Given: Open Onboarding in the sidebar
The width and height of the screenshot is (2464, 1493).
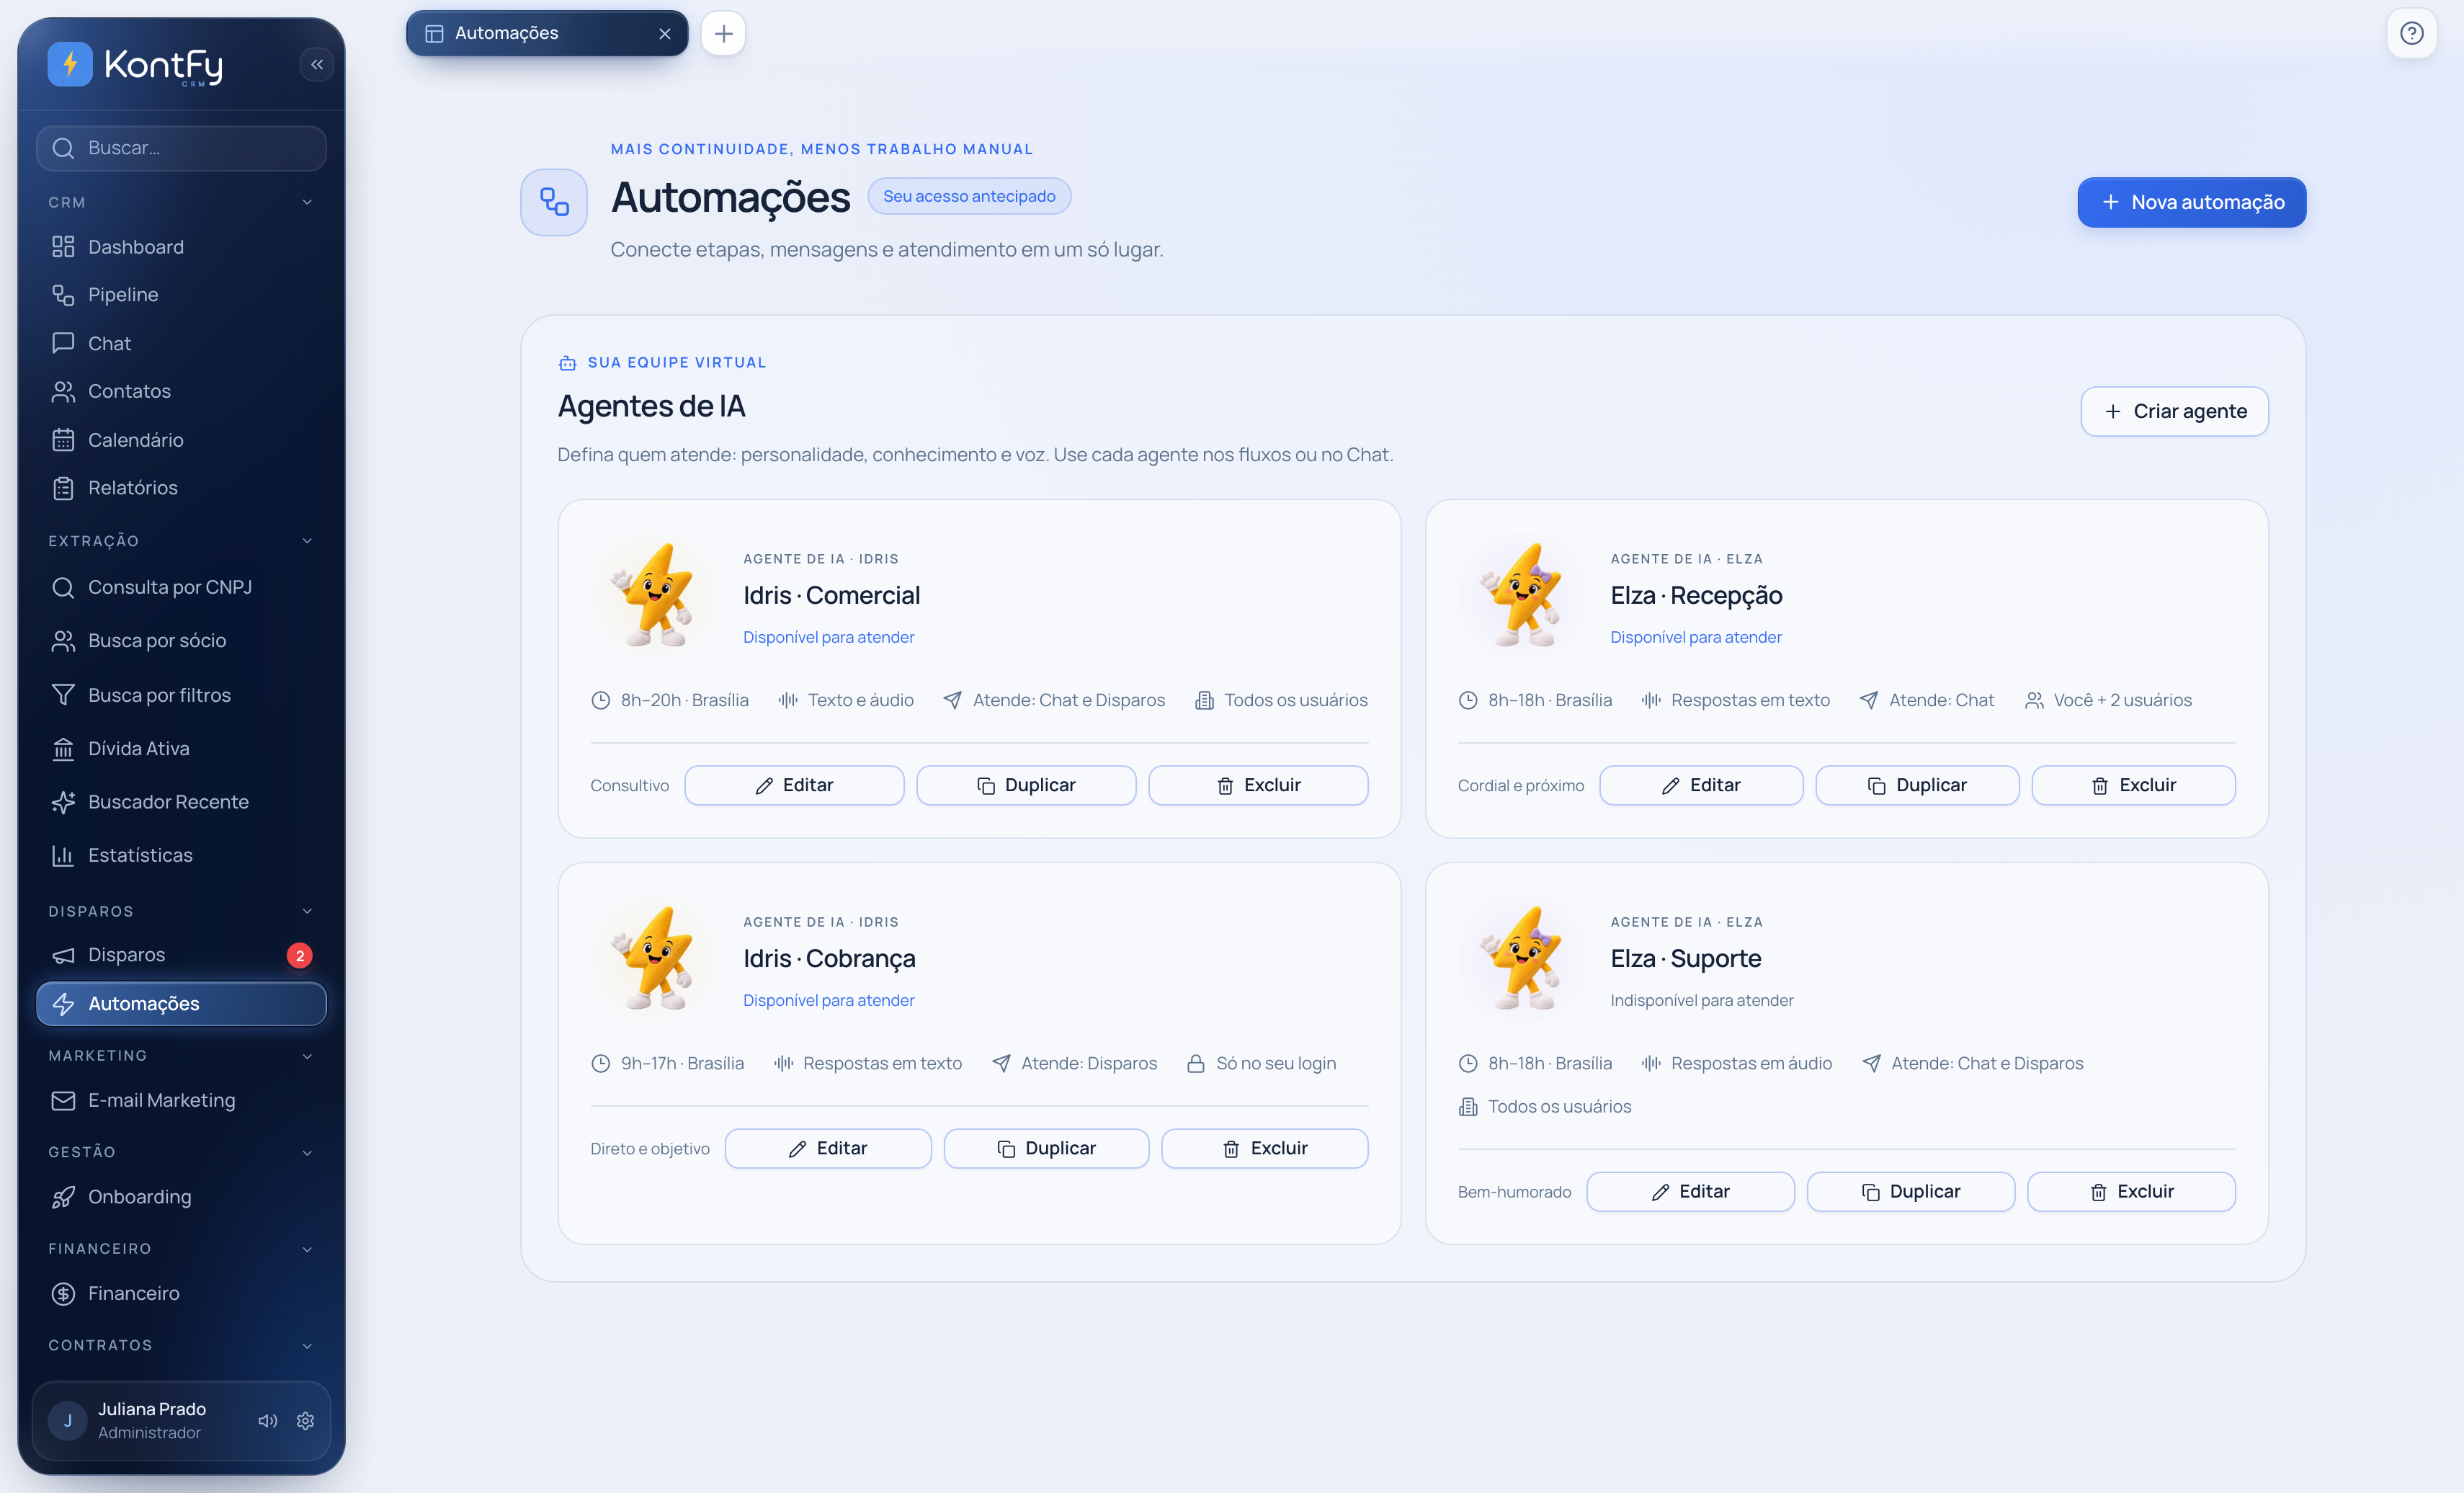Looking at the screenshot, I should pos(181,1197).
